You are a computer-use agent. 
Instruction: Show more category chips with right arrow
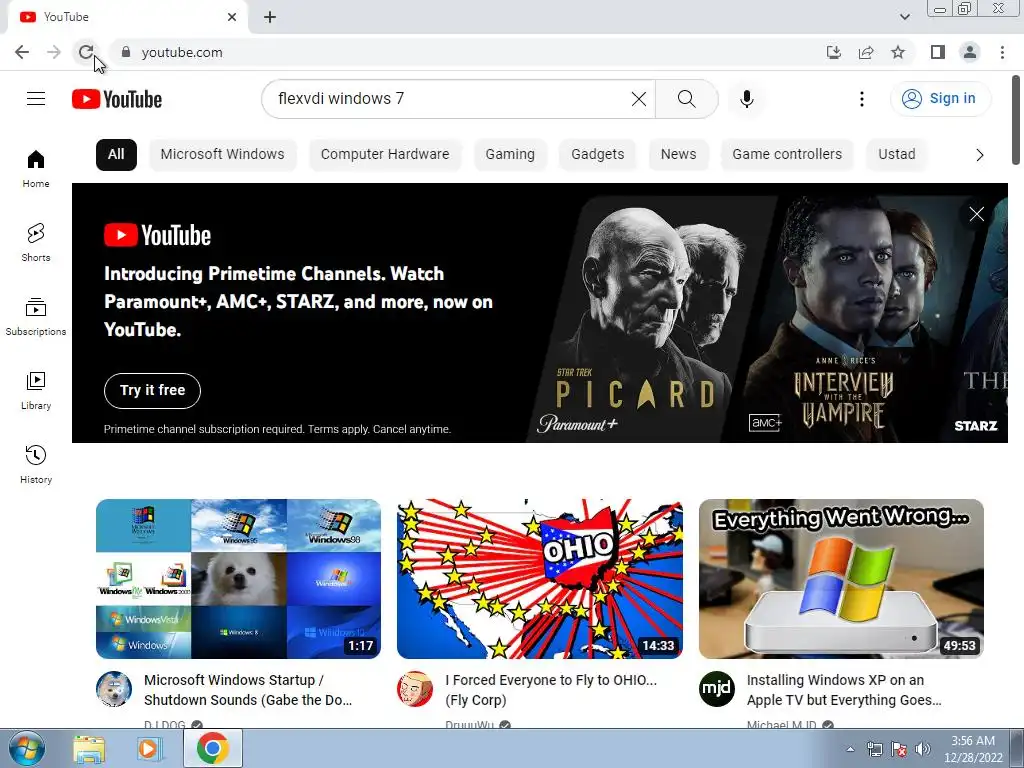pos(979,155)
